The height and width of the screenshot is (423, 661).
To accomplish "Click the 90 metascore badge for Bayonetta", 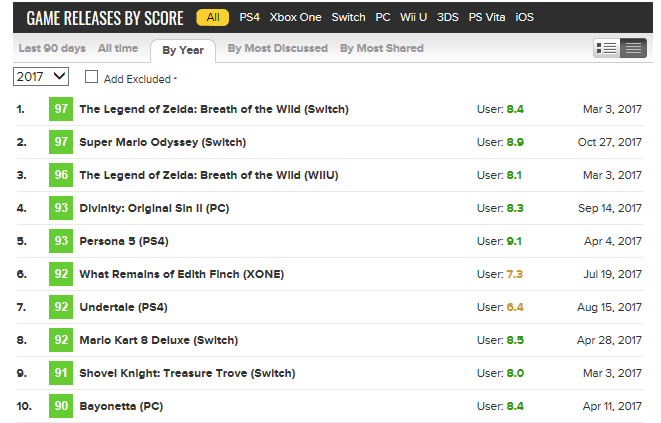I will tap(61, 406).
